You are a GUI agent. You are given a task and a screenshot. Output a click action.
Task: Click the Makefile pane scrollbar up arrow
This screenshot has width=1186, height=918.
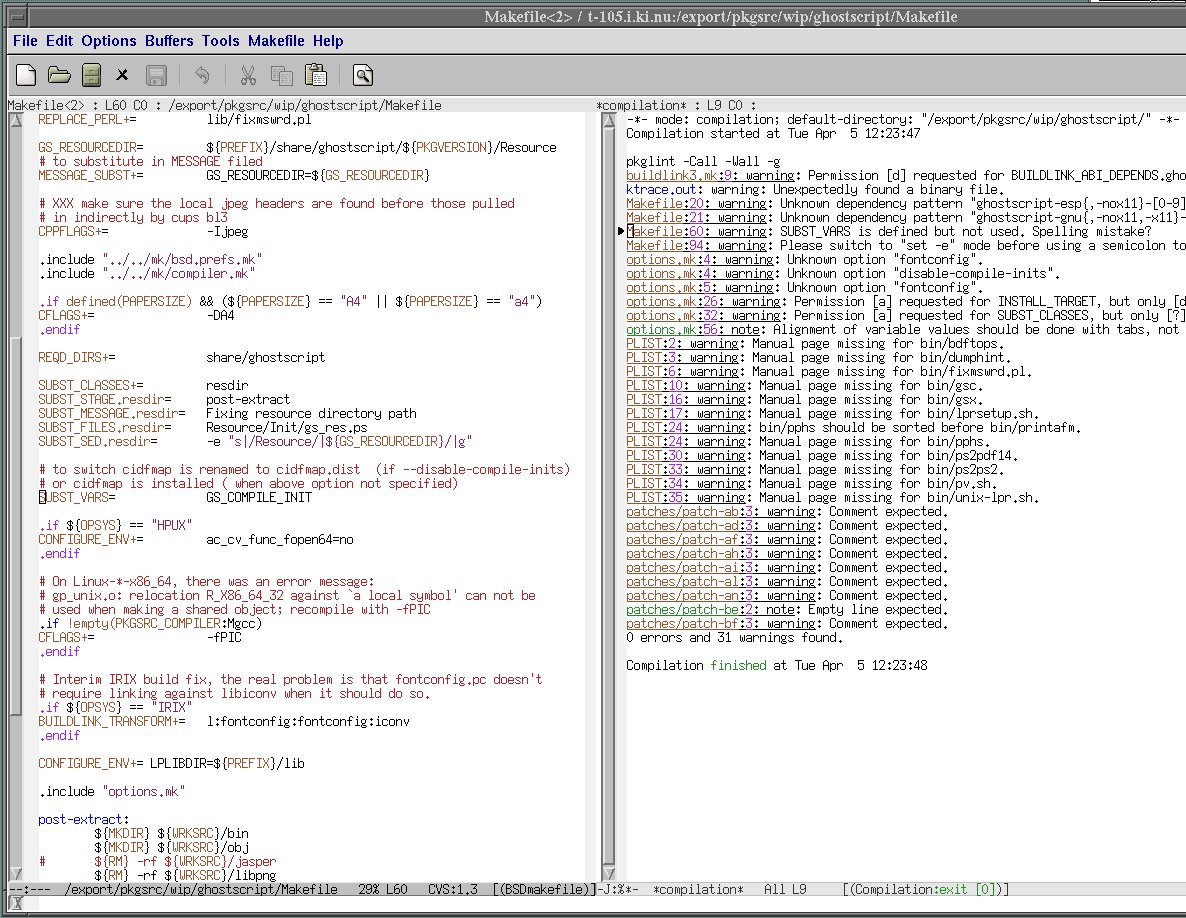coord(16,119)
